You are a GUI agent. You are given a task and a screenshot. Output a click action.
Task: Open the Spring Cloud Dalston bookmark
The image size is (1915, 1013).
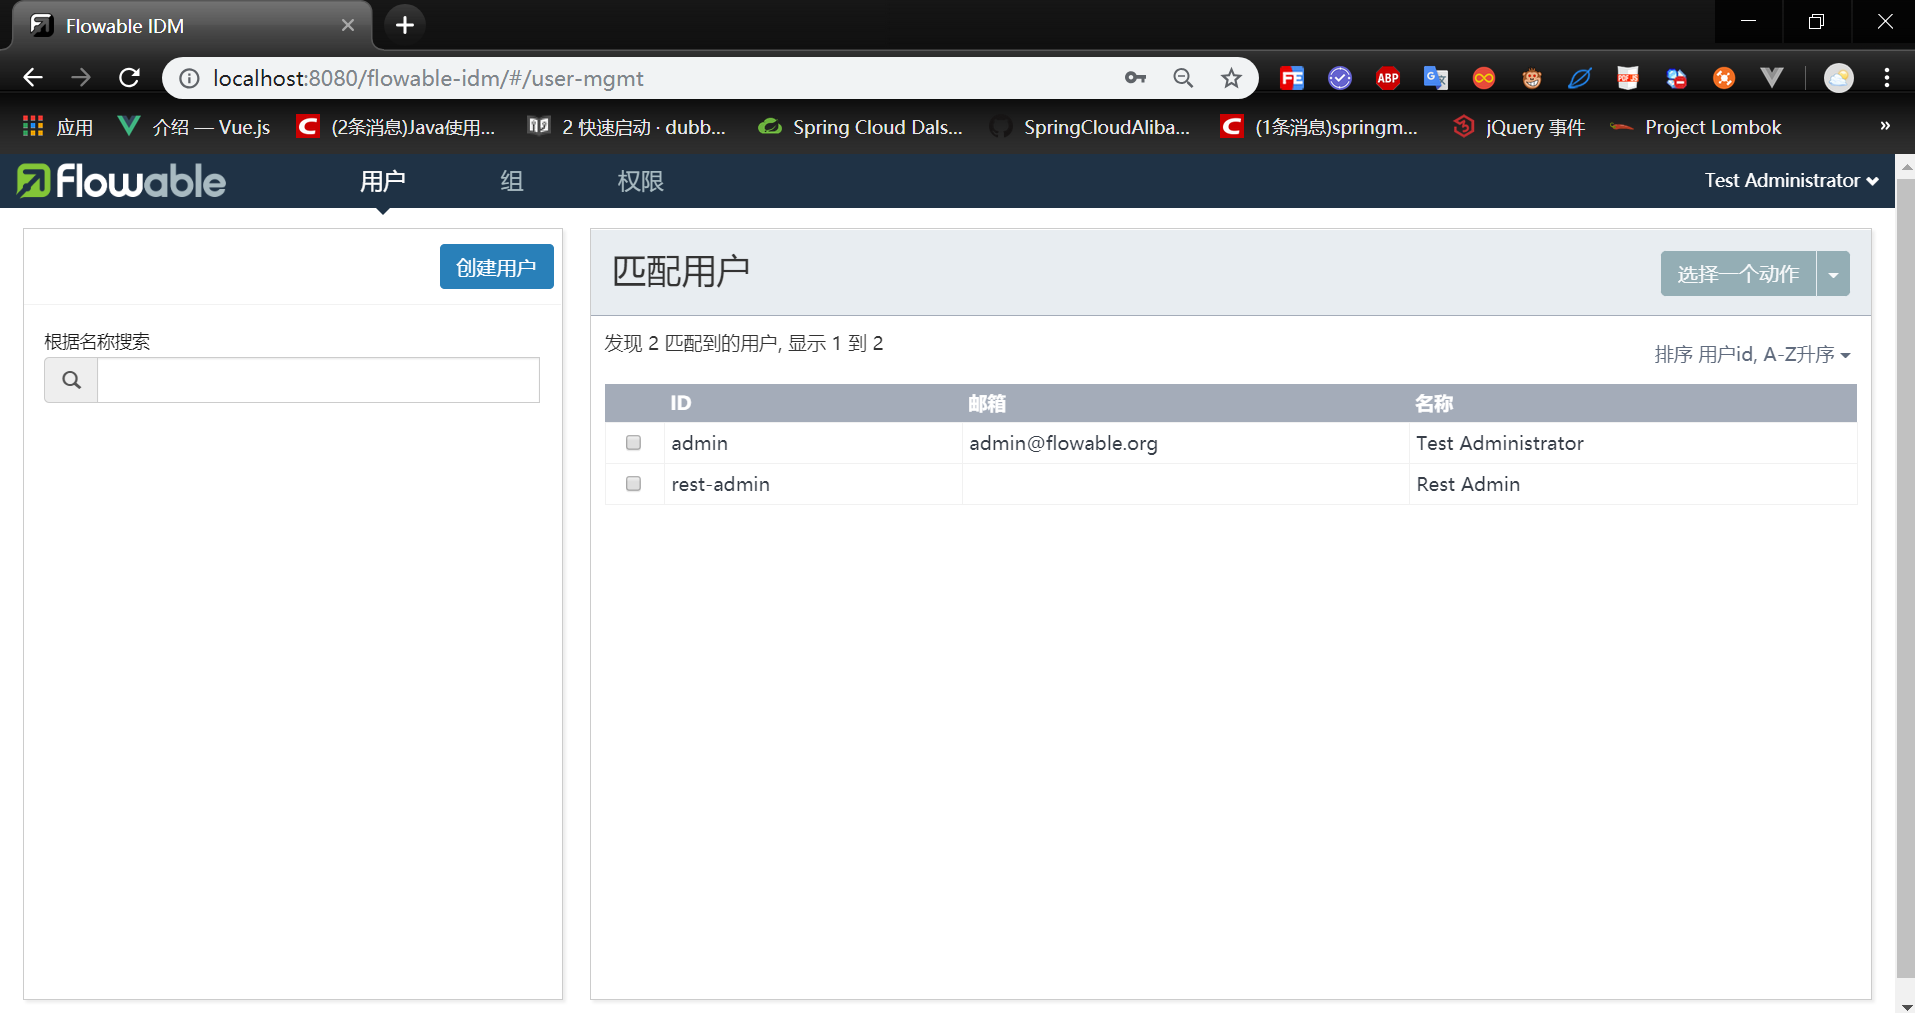(861, 127)
